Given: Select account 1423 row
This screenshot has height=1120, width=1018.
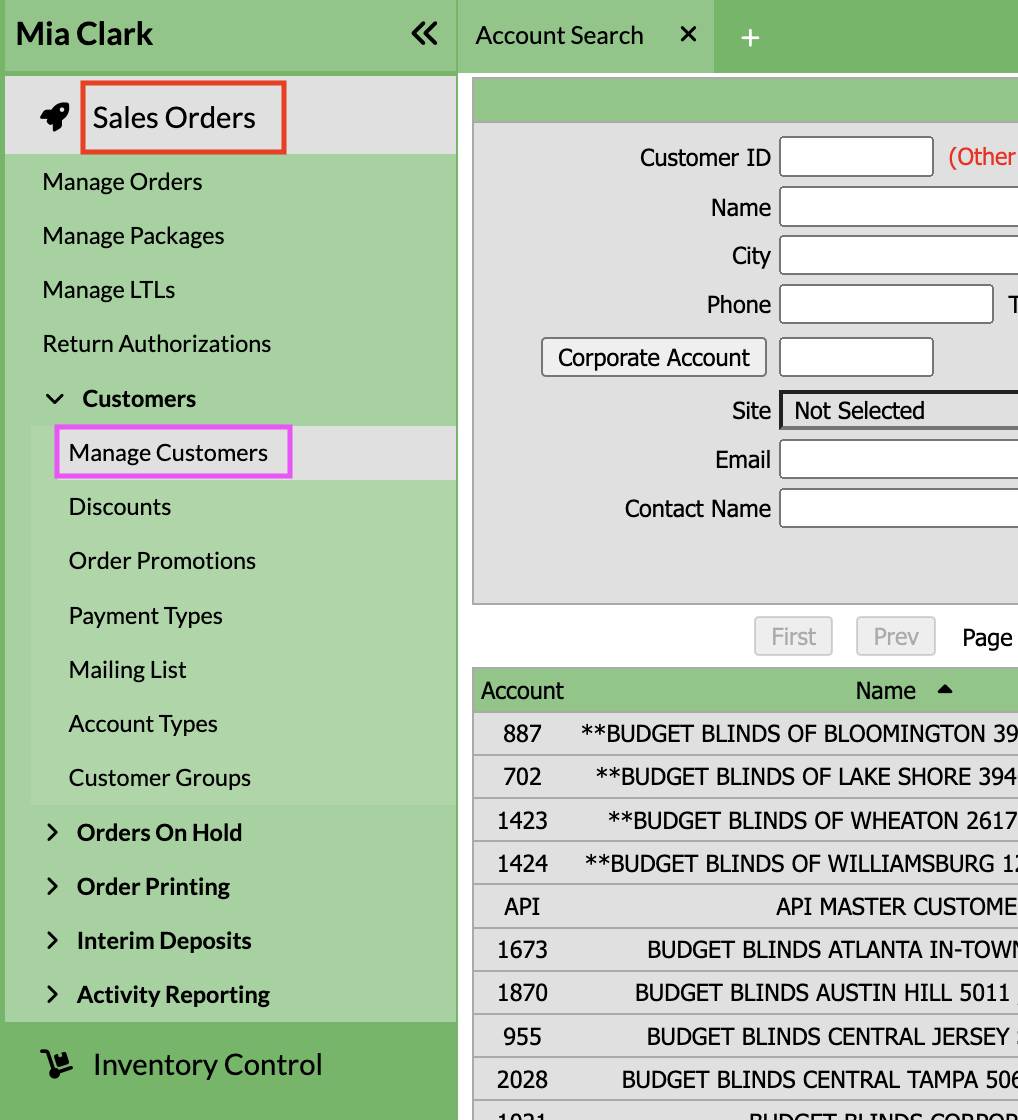Looking at the screenshot, I should 746,820.
